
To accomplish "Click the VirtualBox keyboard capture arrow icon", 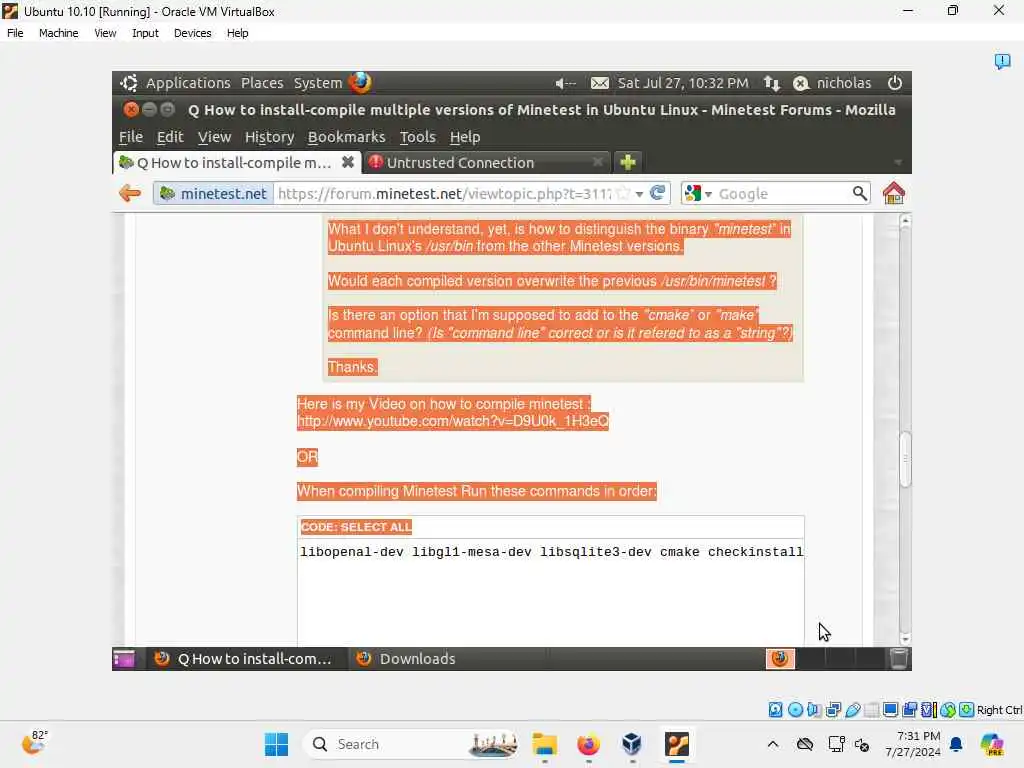I will (x=967, y=710).
